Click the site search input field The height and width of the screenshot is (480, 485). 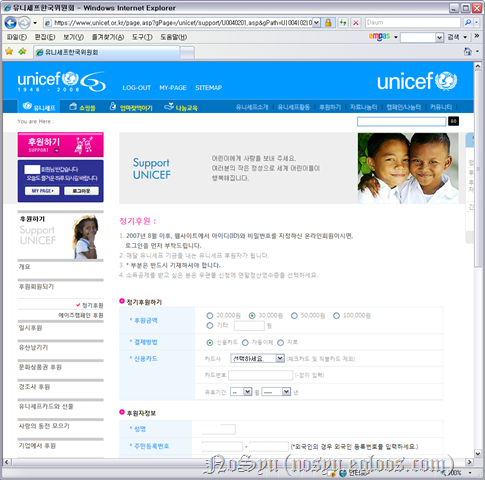[x=402, y=121]
